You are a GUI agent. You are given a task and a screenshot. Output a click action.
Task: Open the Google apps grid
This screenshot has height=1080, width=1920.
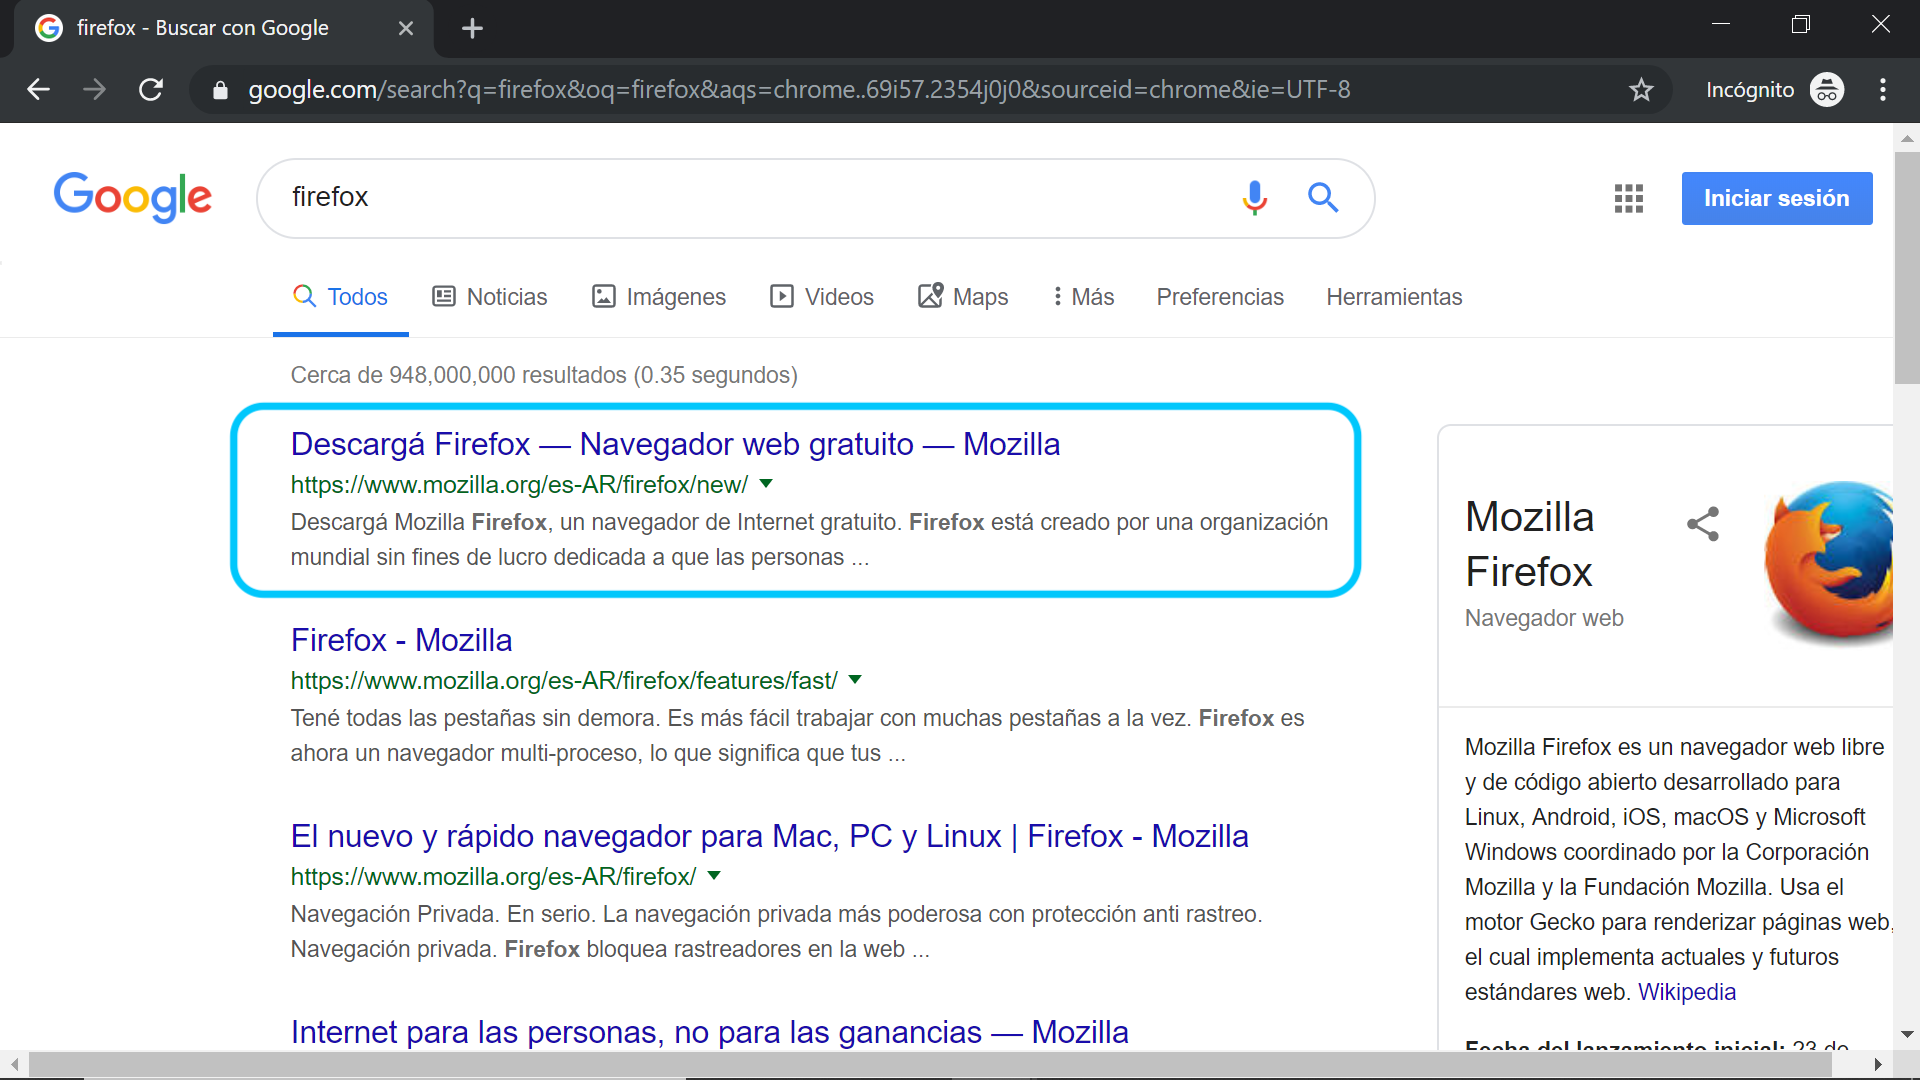coord(1628,198)
